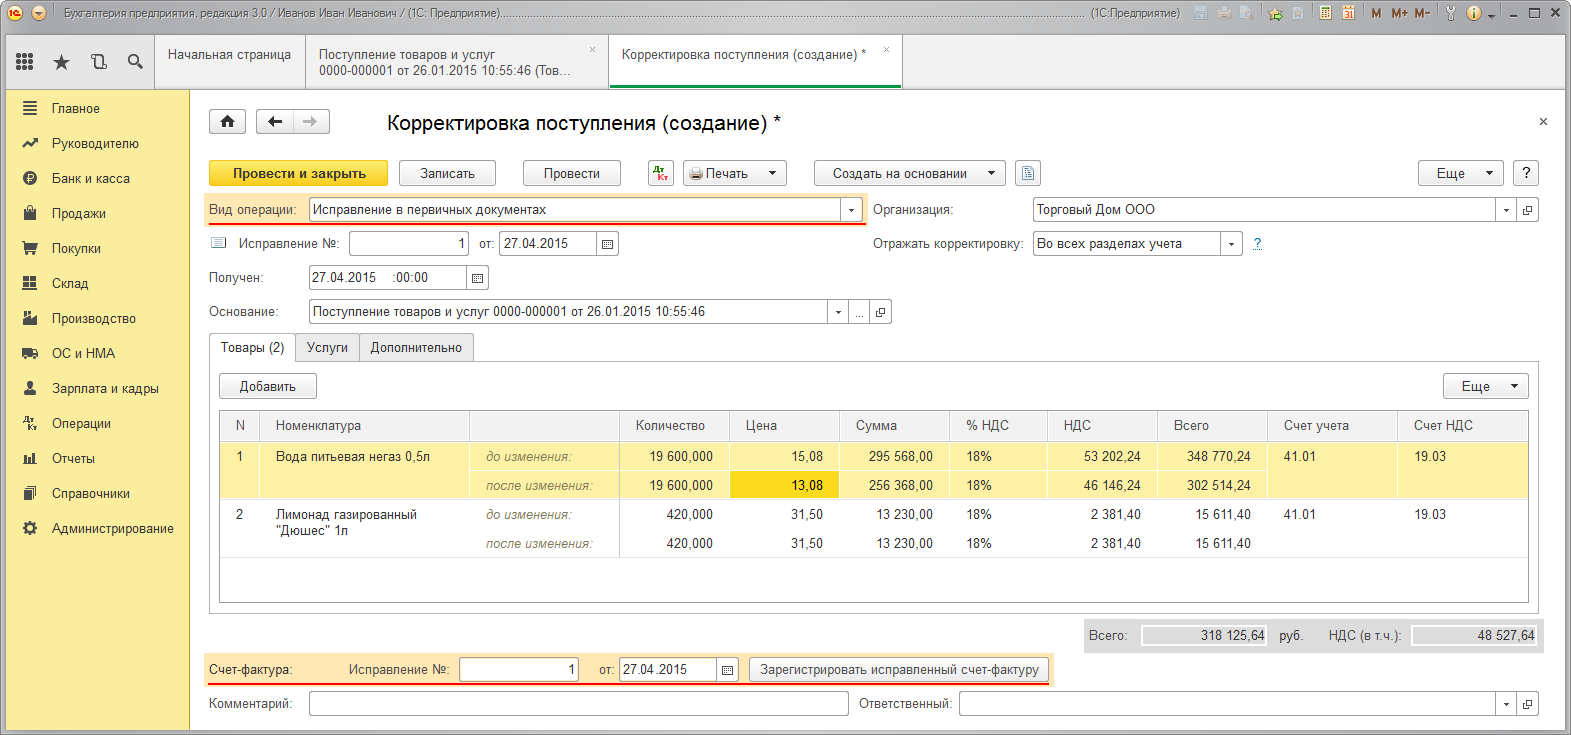Click the Записать button
Viewport: 1571px width, 735px height.
447,173
